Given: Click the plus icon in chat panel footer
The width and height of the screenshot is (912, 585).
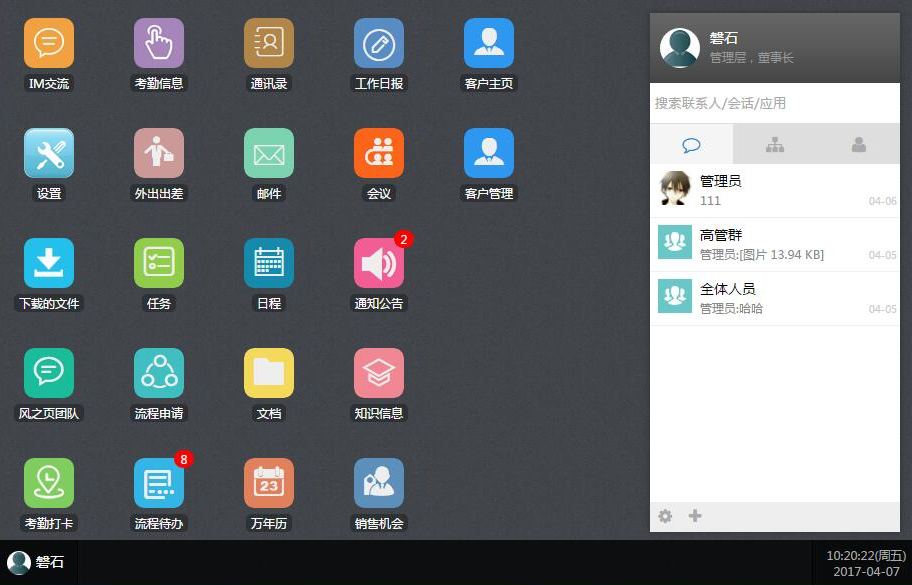Looking at the screenshot, I should point(695,516).
